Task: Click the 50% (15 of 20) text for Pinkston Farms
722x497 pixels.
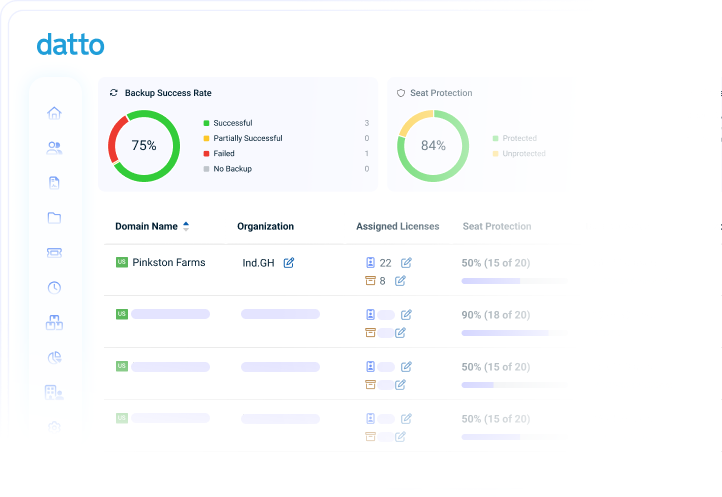Action: [496, 263]
